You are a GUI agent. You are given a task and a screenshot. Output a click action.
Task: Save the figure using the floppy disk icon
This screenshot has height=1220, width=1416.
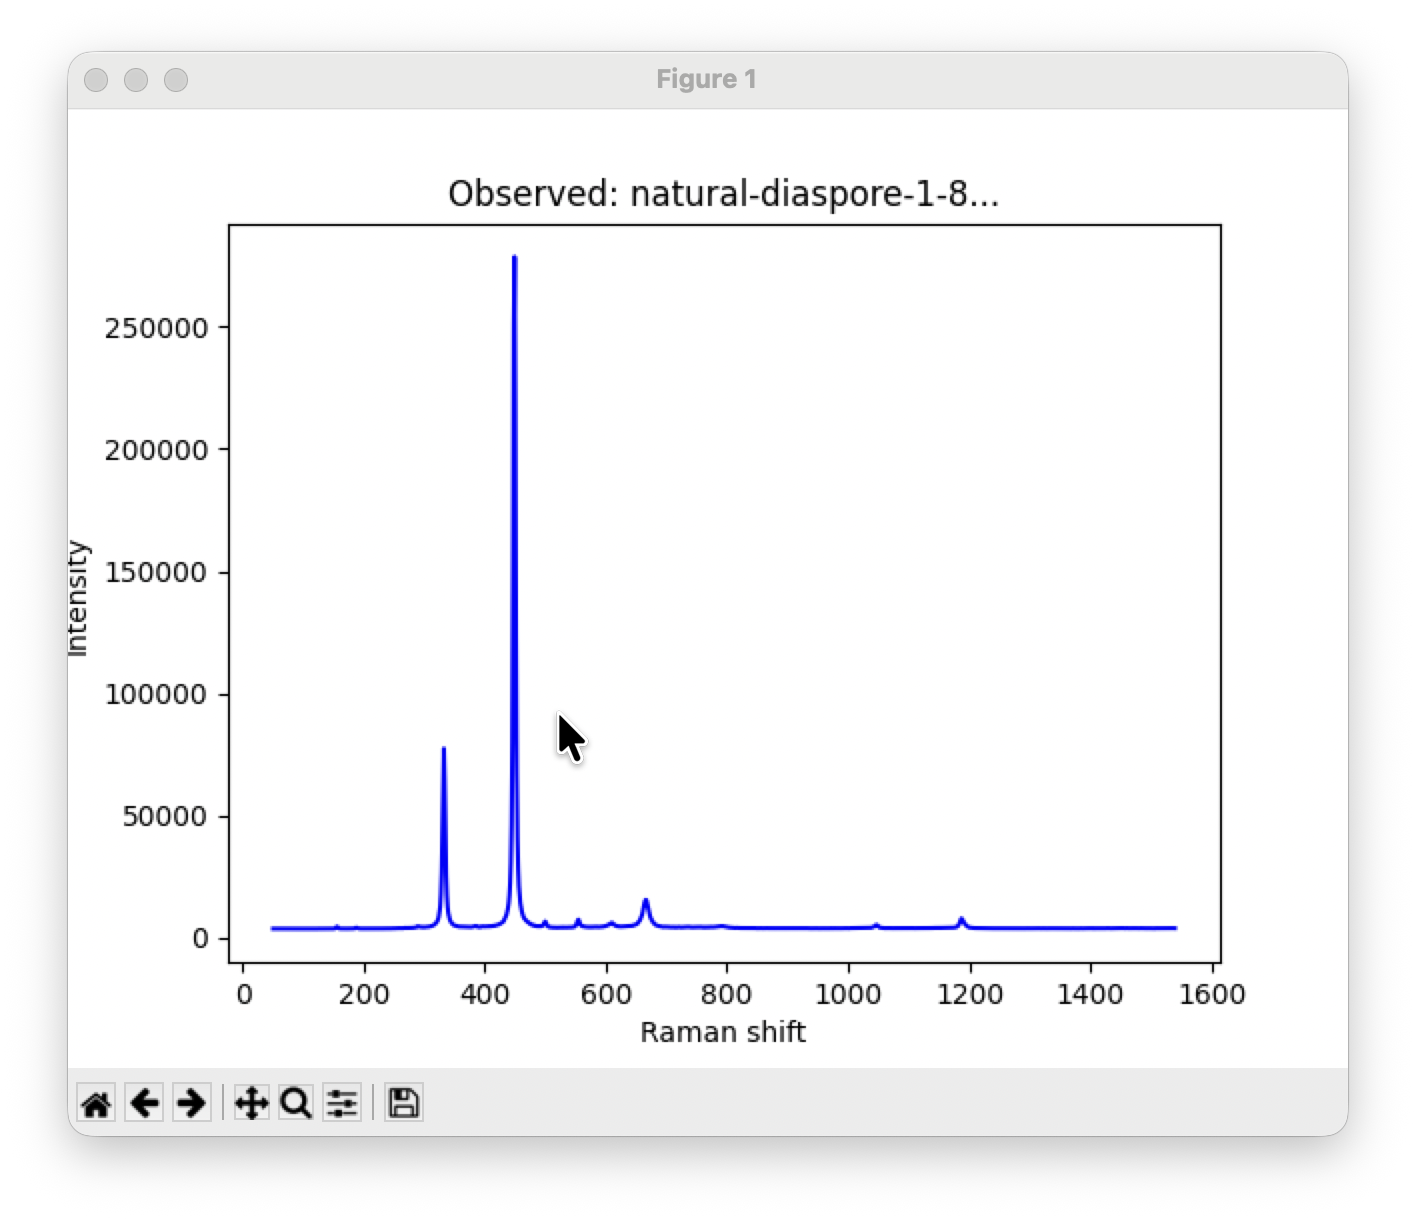pos(403,1103)
